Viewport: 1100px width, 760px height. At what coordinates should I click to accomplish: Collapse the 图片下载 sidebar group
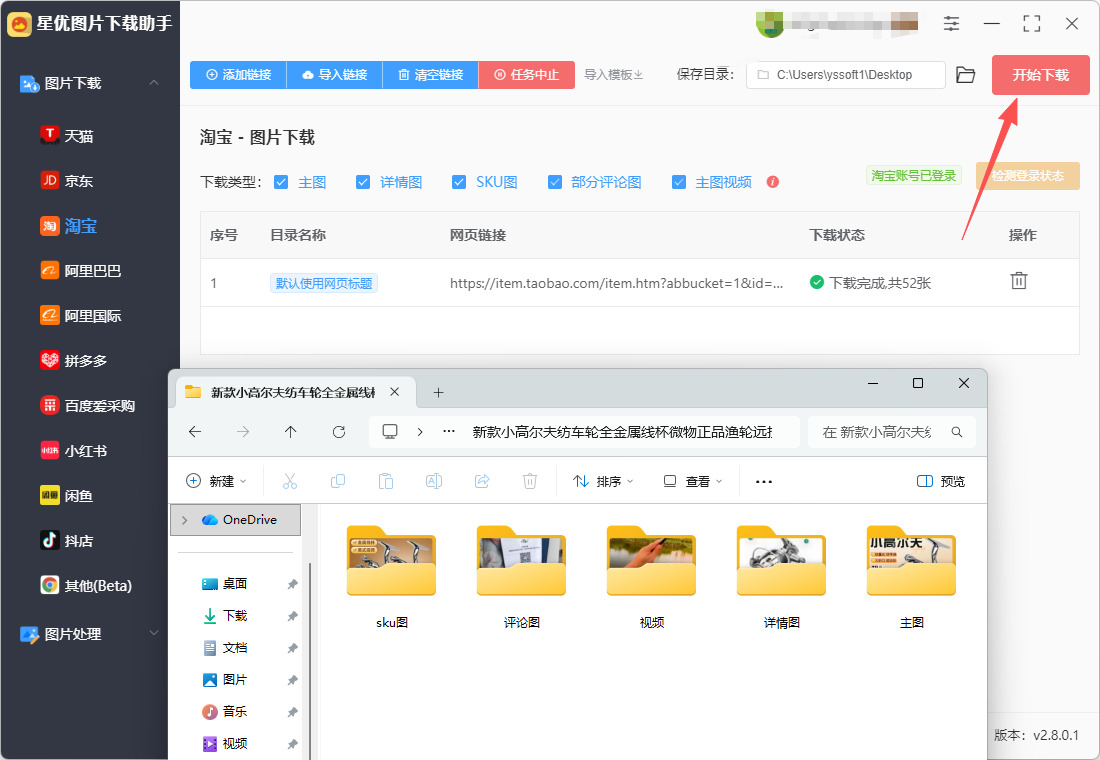(154, 83)
